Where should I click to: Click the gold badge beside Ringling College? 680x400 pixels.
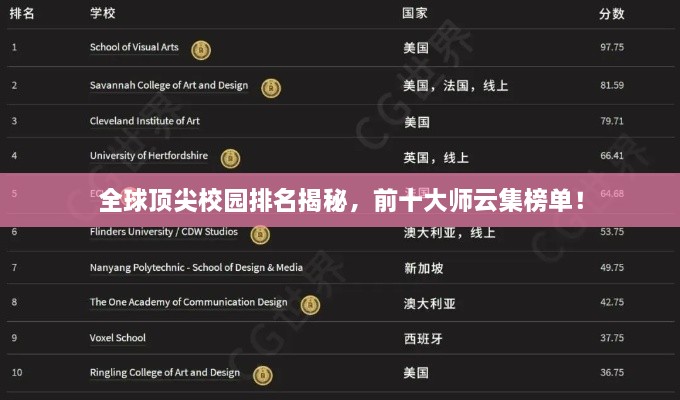262,376
